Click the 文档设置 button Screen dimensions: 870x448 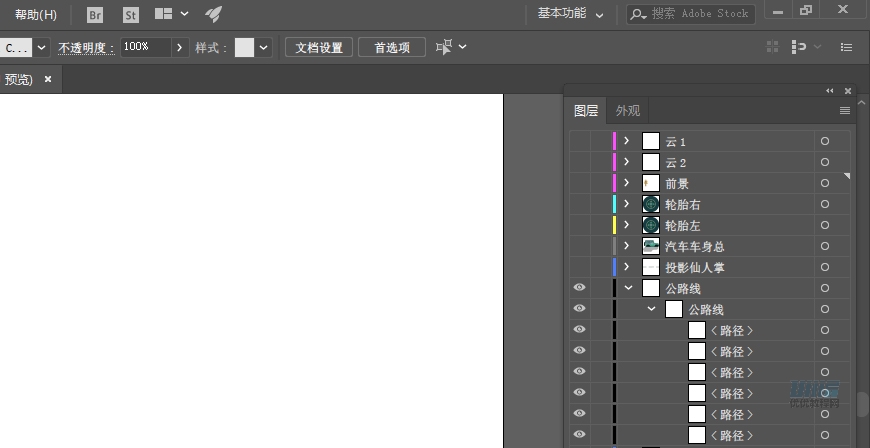click(318, 47)
